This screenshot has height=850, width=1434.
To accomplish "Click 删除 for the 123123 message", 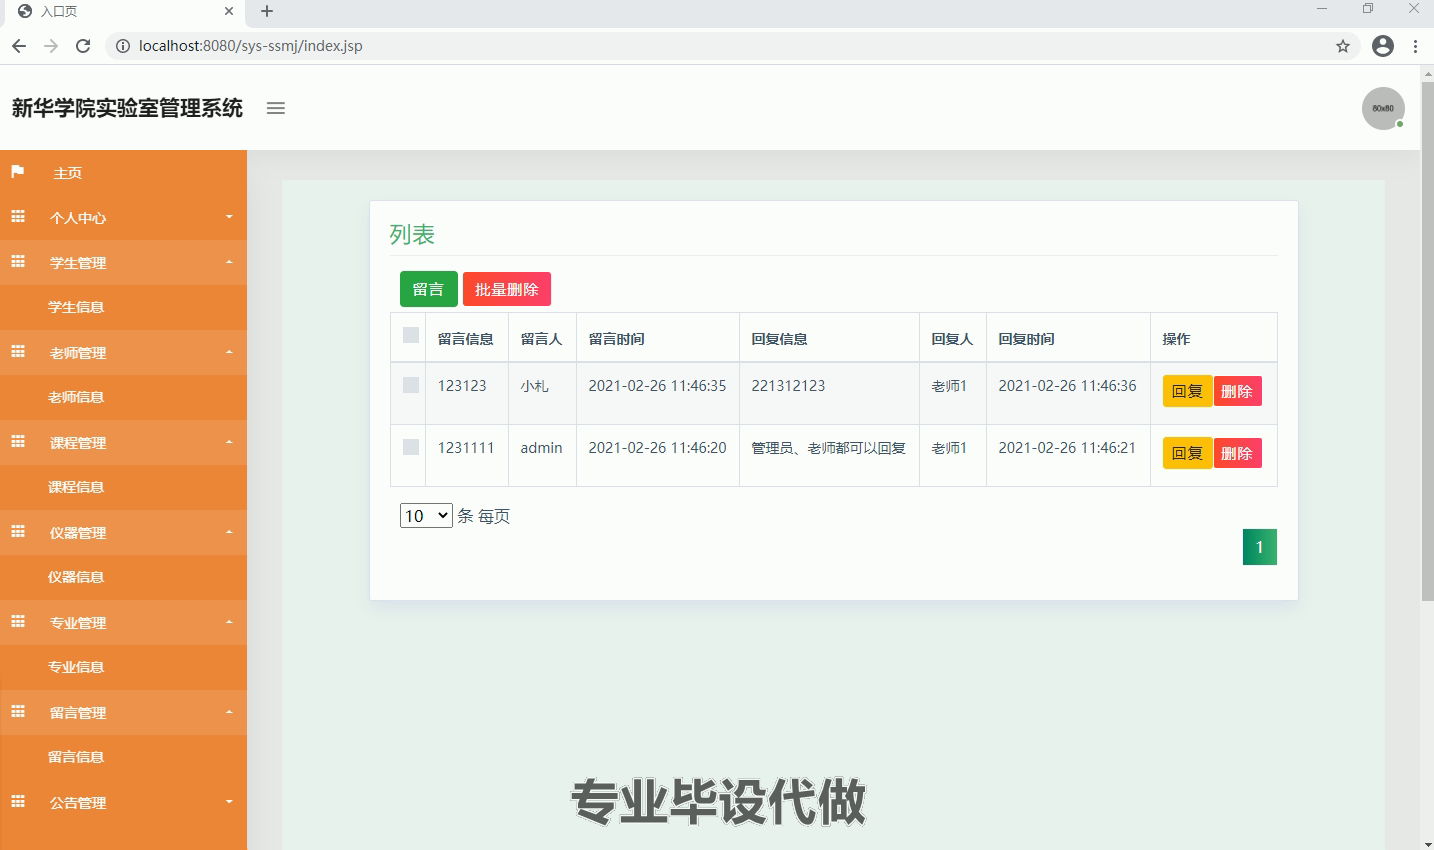I will [1237, 391].
